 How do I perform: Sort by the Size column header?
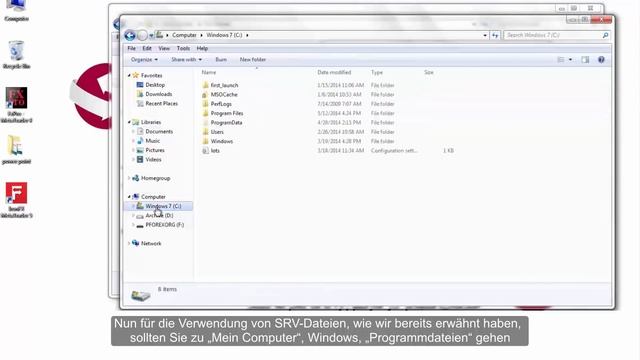coord(429,72)
